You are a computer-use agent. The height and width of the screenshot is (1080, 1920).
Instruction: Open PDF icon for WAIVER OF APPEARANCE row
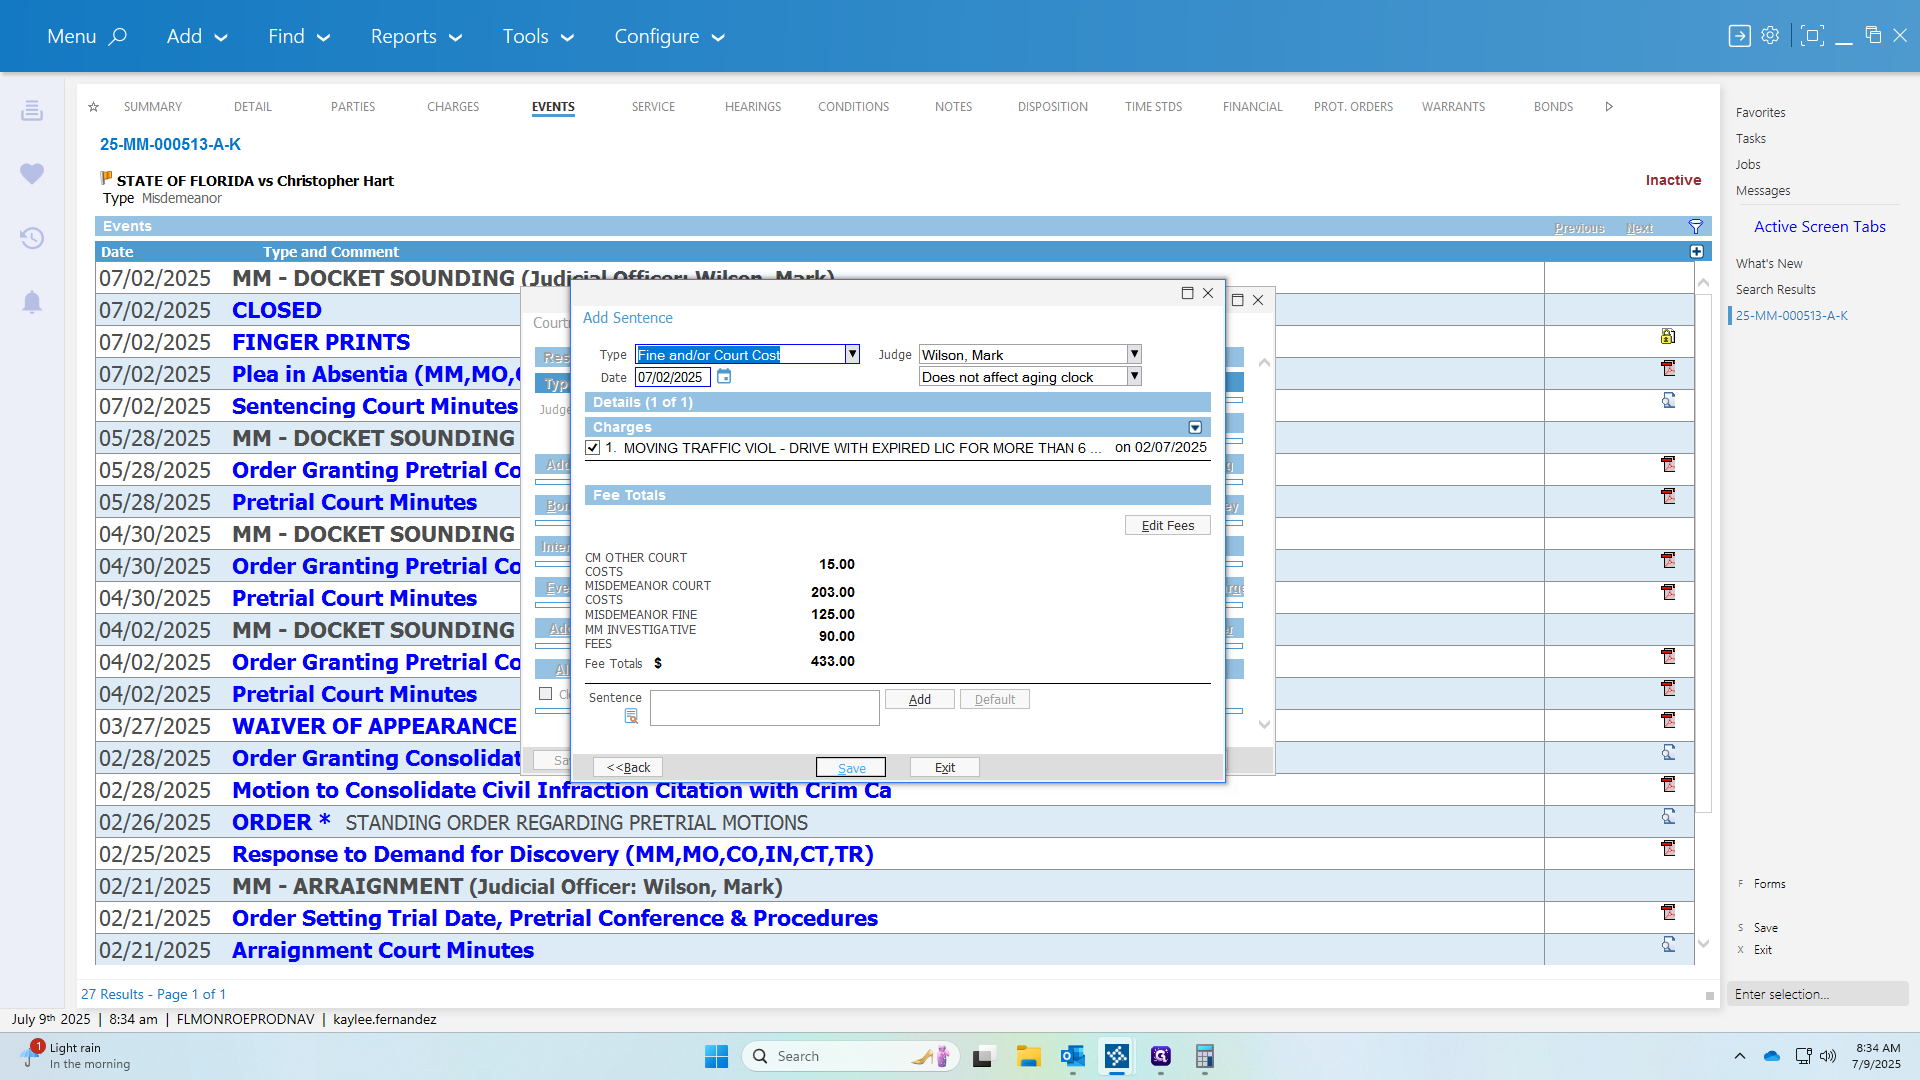click(1668, 721)
